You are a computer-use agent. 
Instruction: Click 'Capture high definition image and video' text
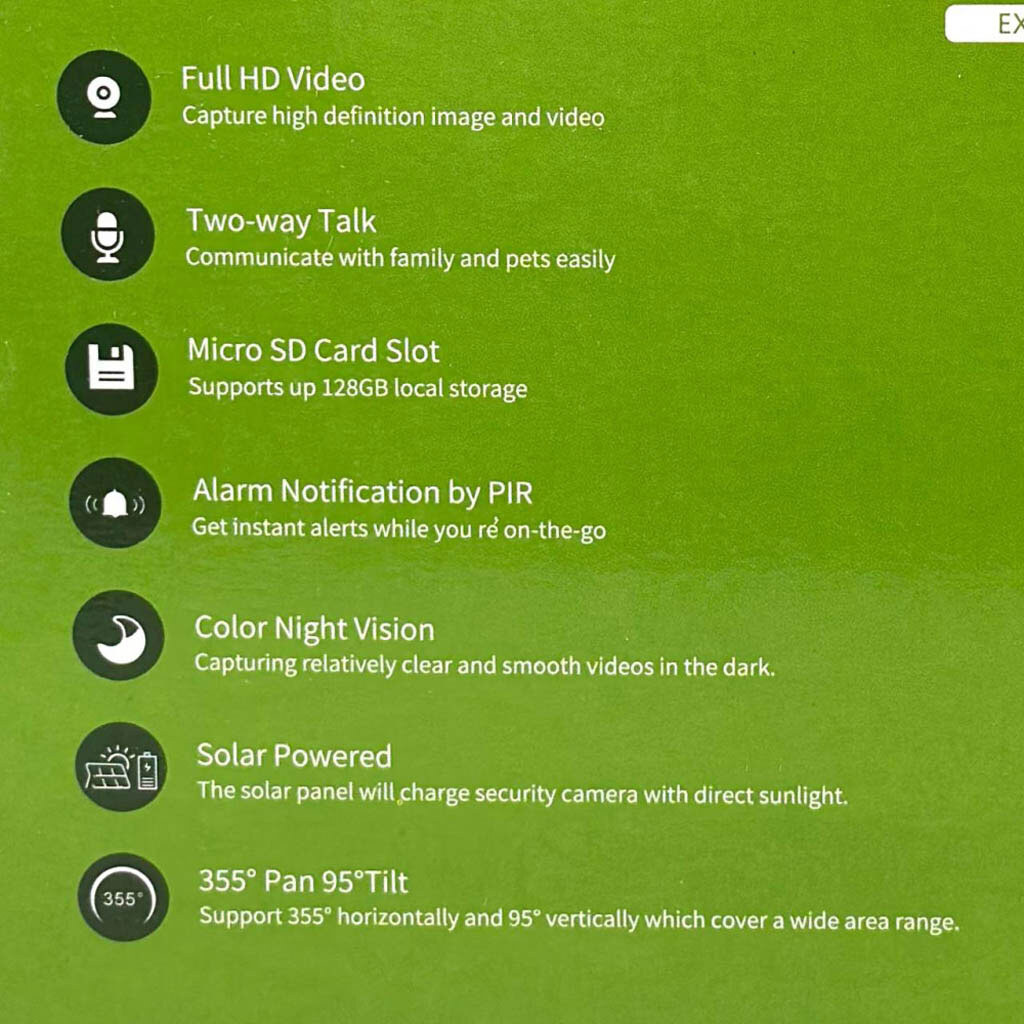(x=393, y=117)
